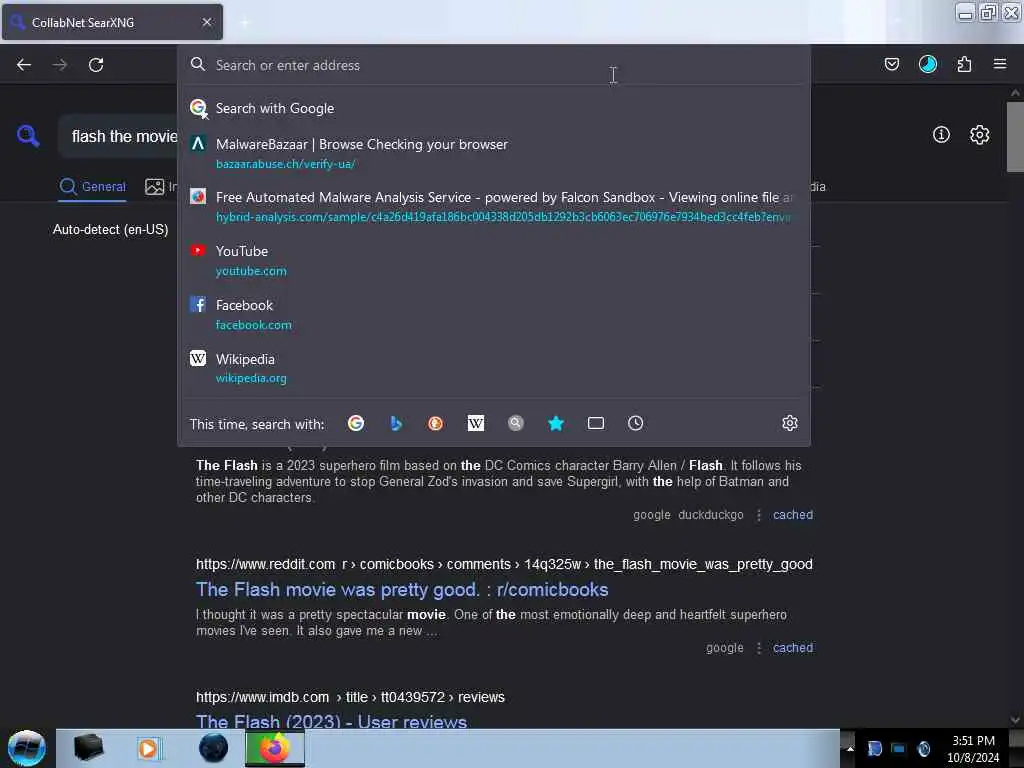The height and width of the screenshot is (768, 1024).
Task: Open search settings gear in the dropdown
Action: [790, 423]
